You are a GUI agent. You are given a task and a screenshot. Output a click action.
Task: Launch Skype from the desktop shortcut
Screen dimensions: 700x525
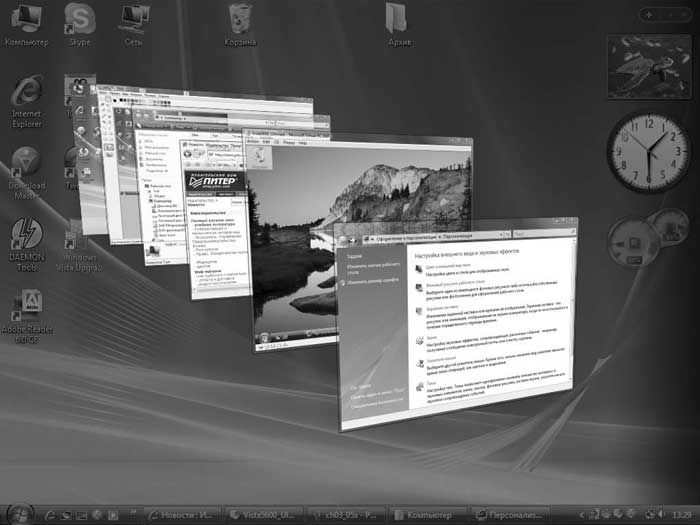pyautogui.click(x=79, y=20)
